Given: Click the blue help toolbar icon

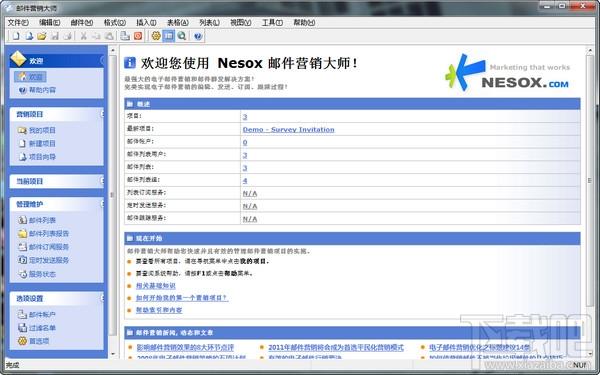Looking at the screenshot, I should 198,36.
